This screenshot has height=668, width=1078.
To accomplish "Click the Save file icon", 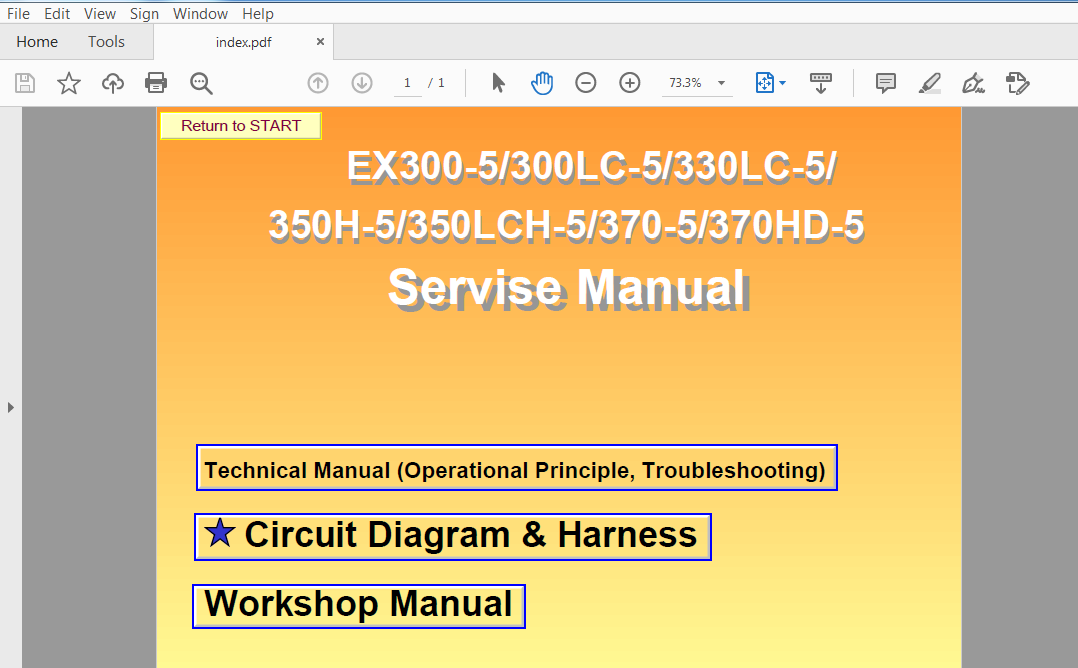I will [x=25, y=83].
